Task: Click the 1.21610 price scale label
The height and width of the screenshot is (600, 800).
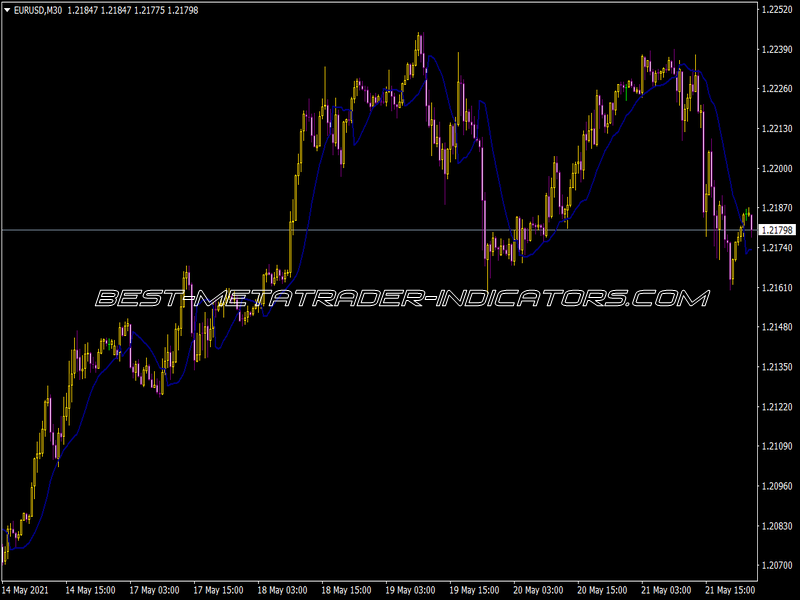Action: (x=777, y=288)
